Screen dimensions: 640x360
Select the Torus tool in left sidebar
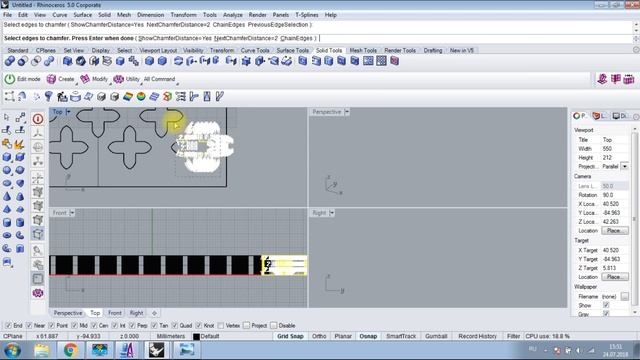click(7, 236)
